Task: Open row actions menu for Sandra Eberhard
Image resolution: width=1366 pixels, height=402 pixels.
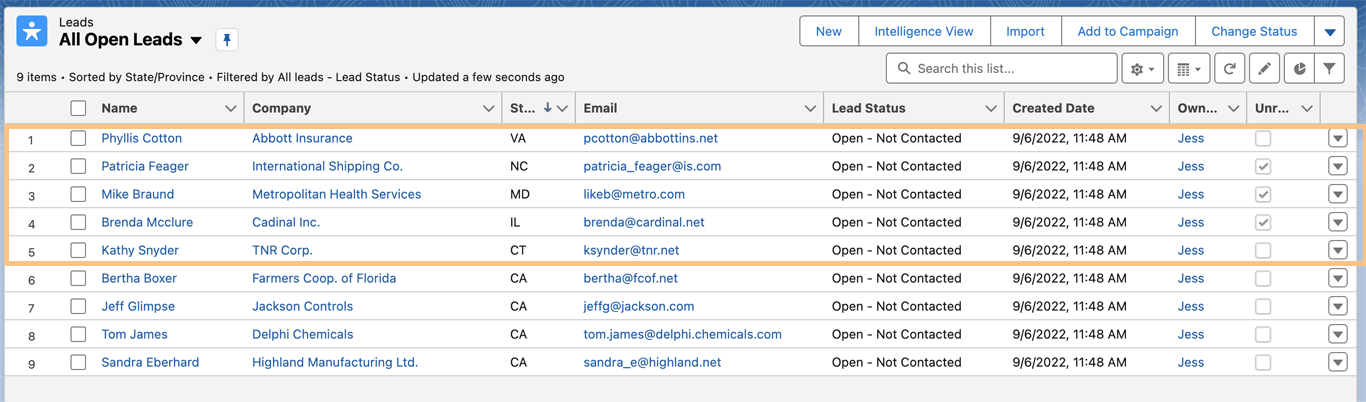Action: 1338,362
